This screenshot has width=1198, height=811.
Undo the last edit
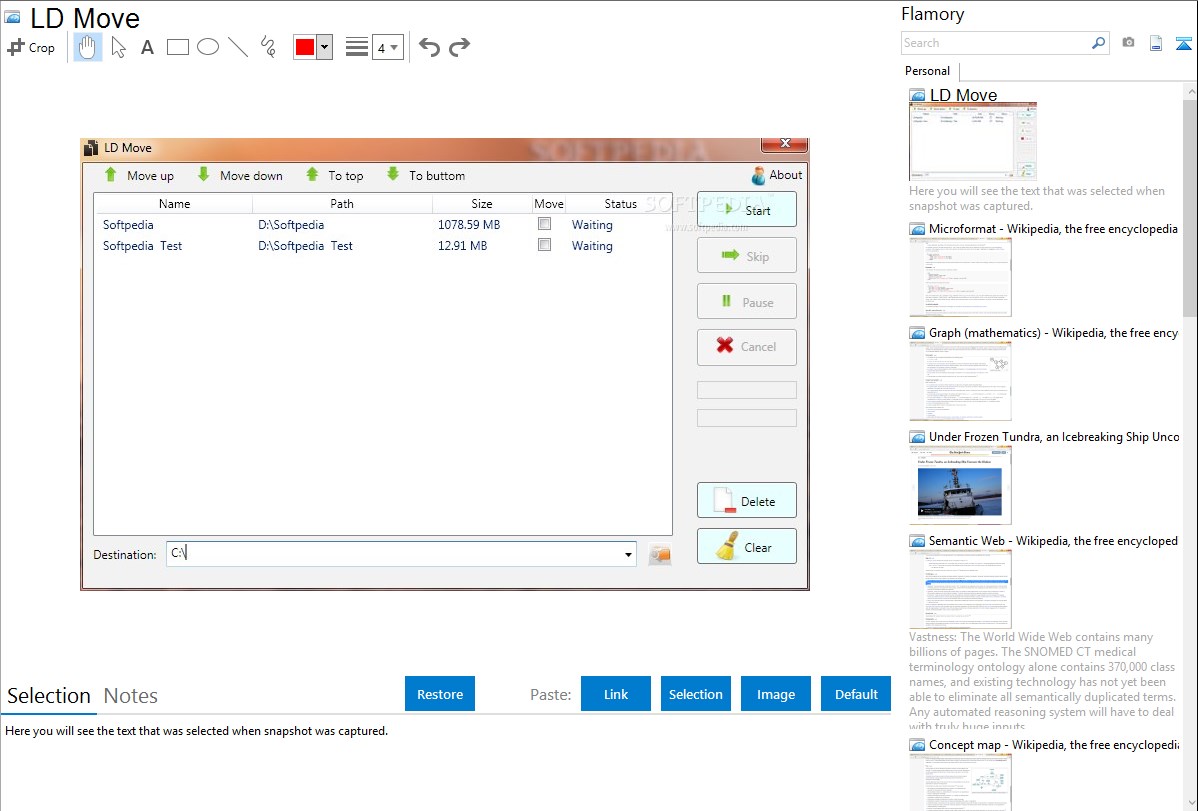pos(429,47)
